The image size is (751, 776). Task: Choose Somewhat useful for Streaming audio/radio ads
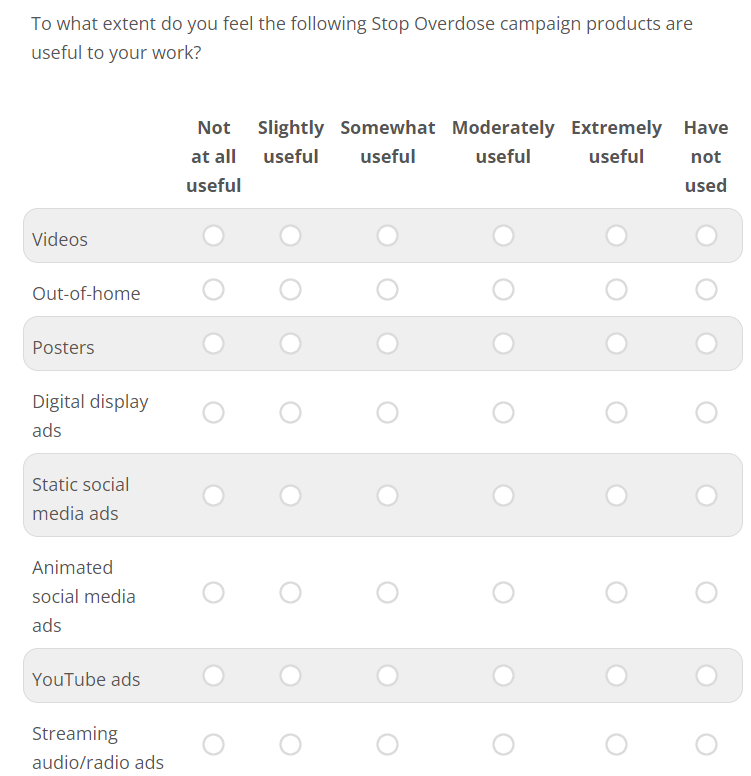(x=387, y=744)
